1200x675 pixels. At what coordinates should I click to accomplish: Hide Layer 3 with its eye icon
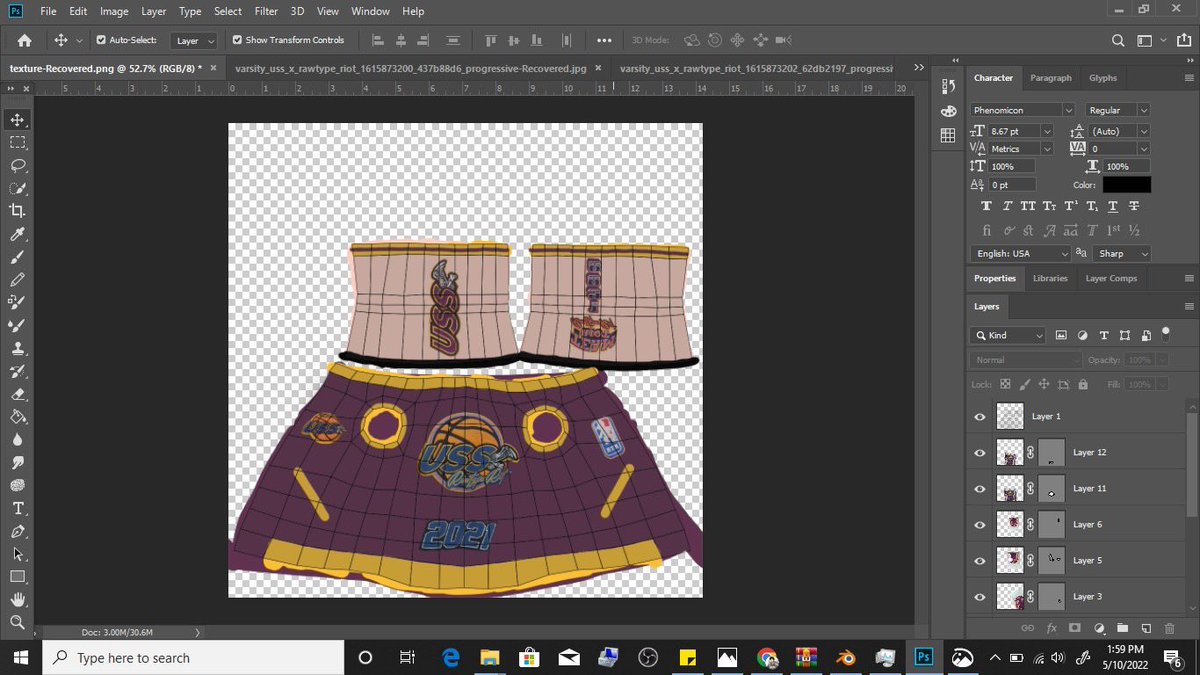pos(979,597)
